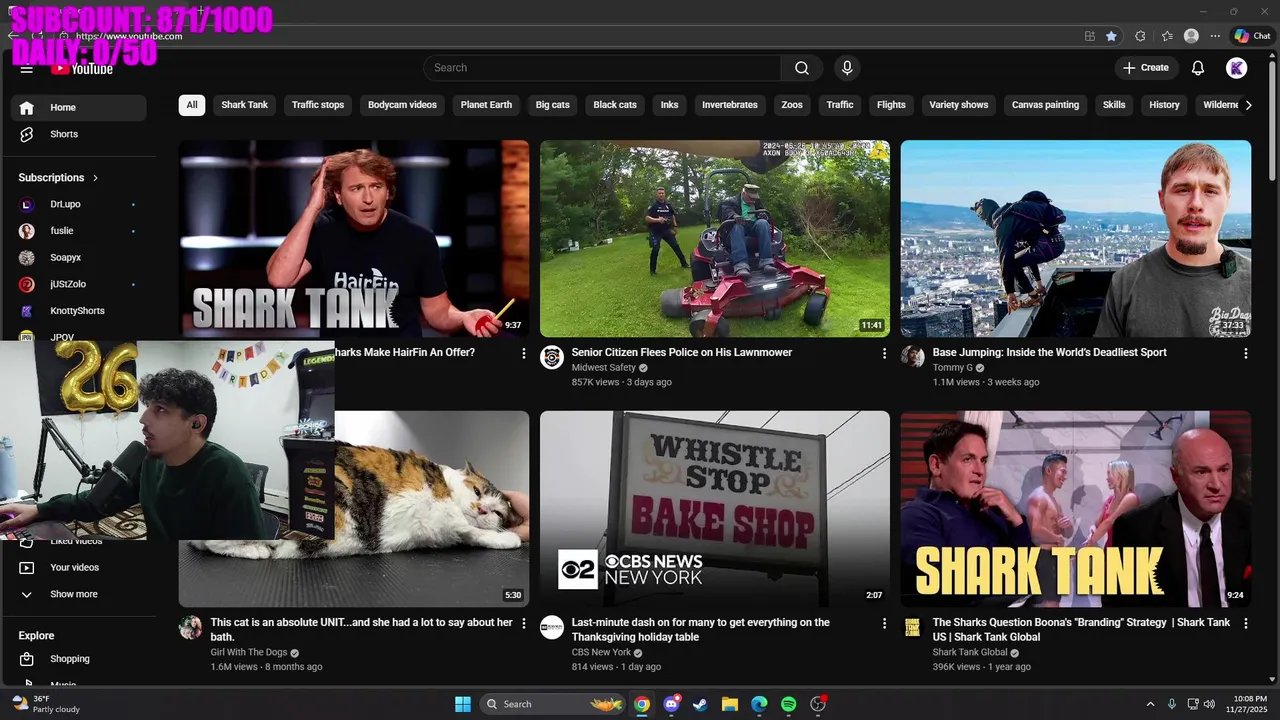This screenshot has width=1280, height=720.
Task: Select the Big cats filter chip
Action: pyautogui.click(x=553, y=105)
